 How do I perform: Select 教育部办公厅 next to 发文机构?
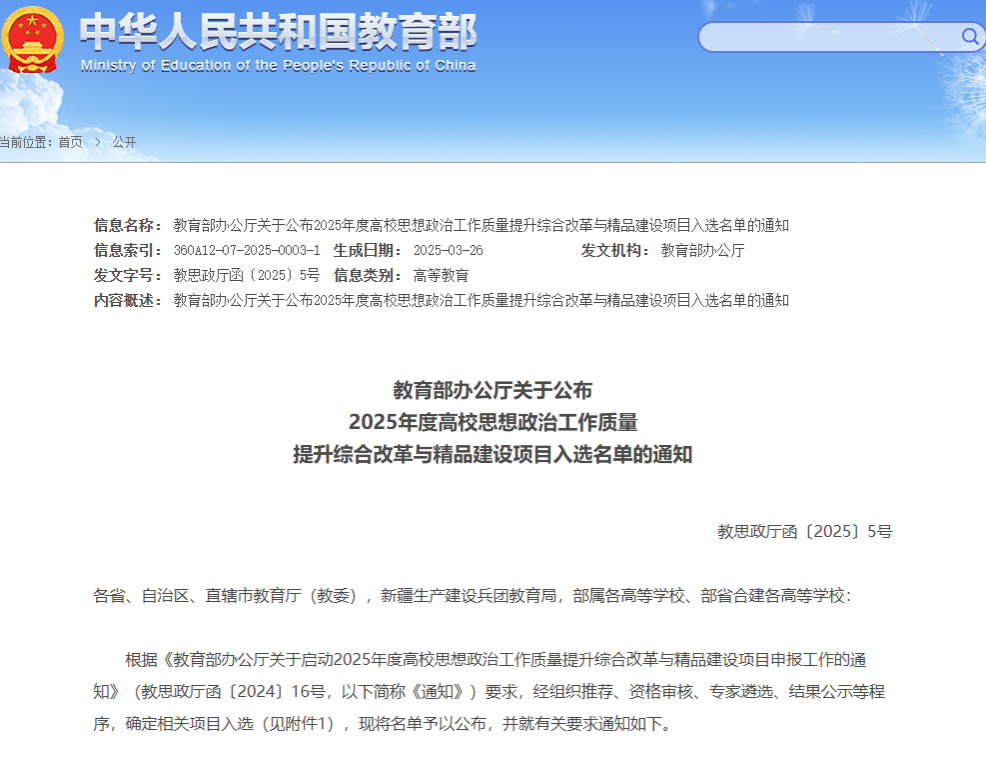point(702,250)
